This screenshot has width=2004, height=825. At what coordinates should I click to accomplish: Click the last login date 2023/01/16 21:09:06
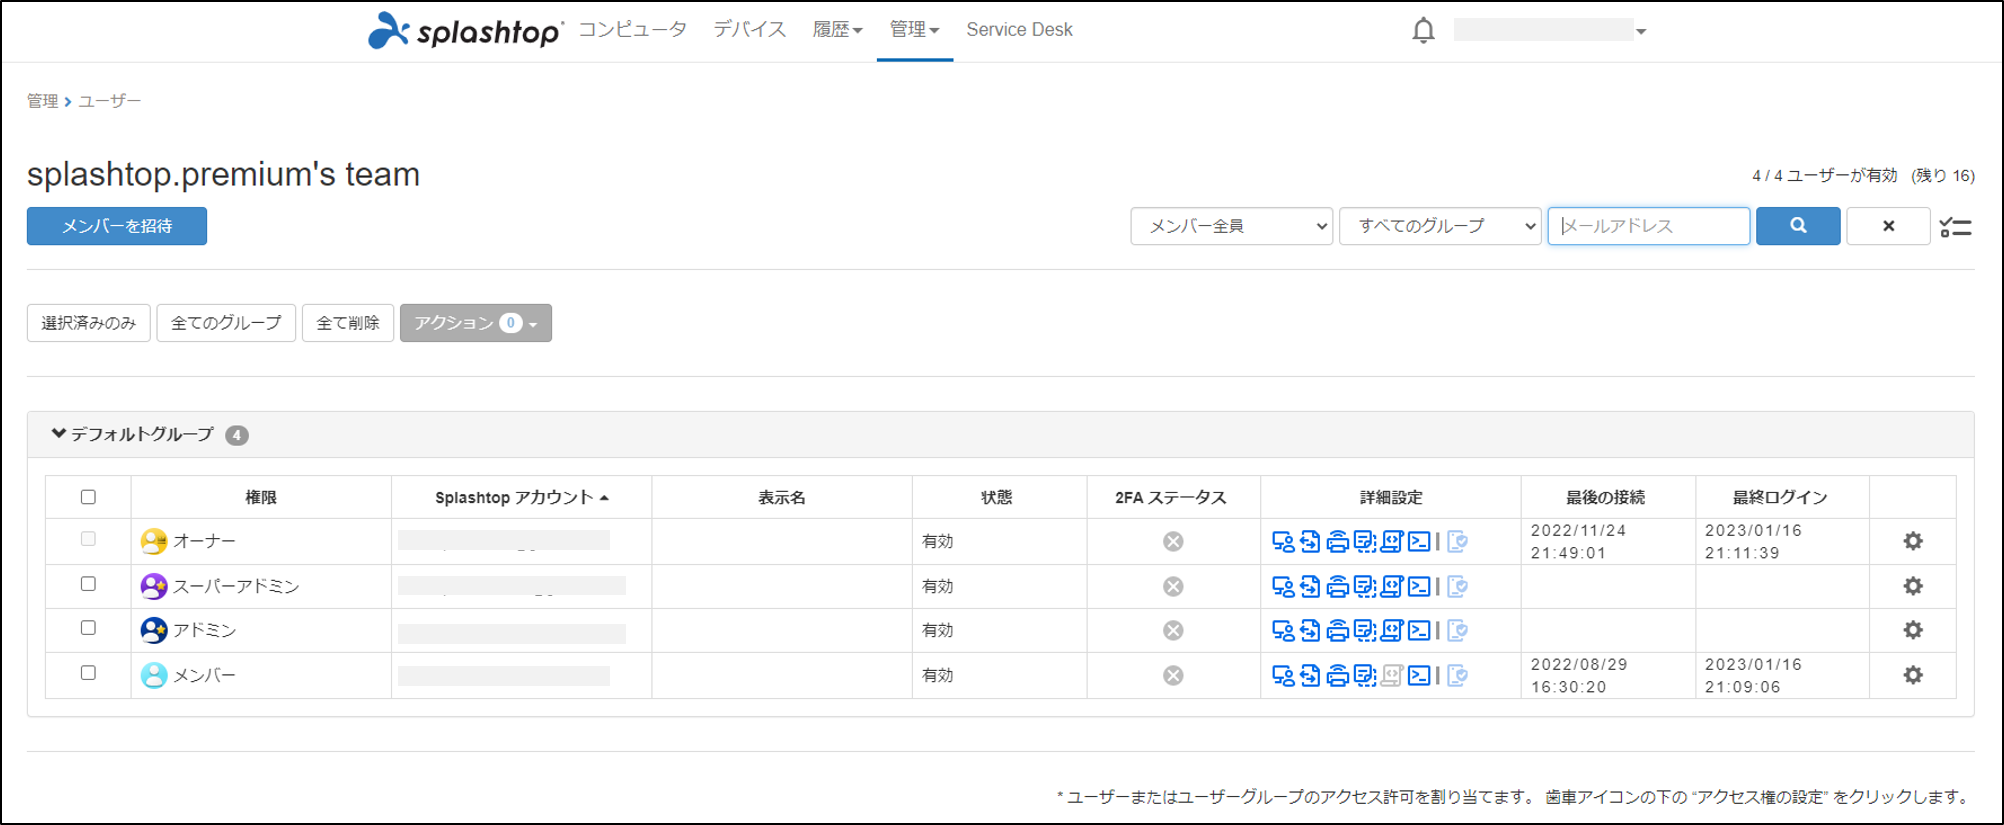click(1754, 676)
